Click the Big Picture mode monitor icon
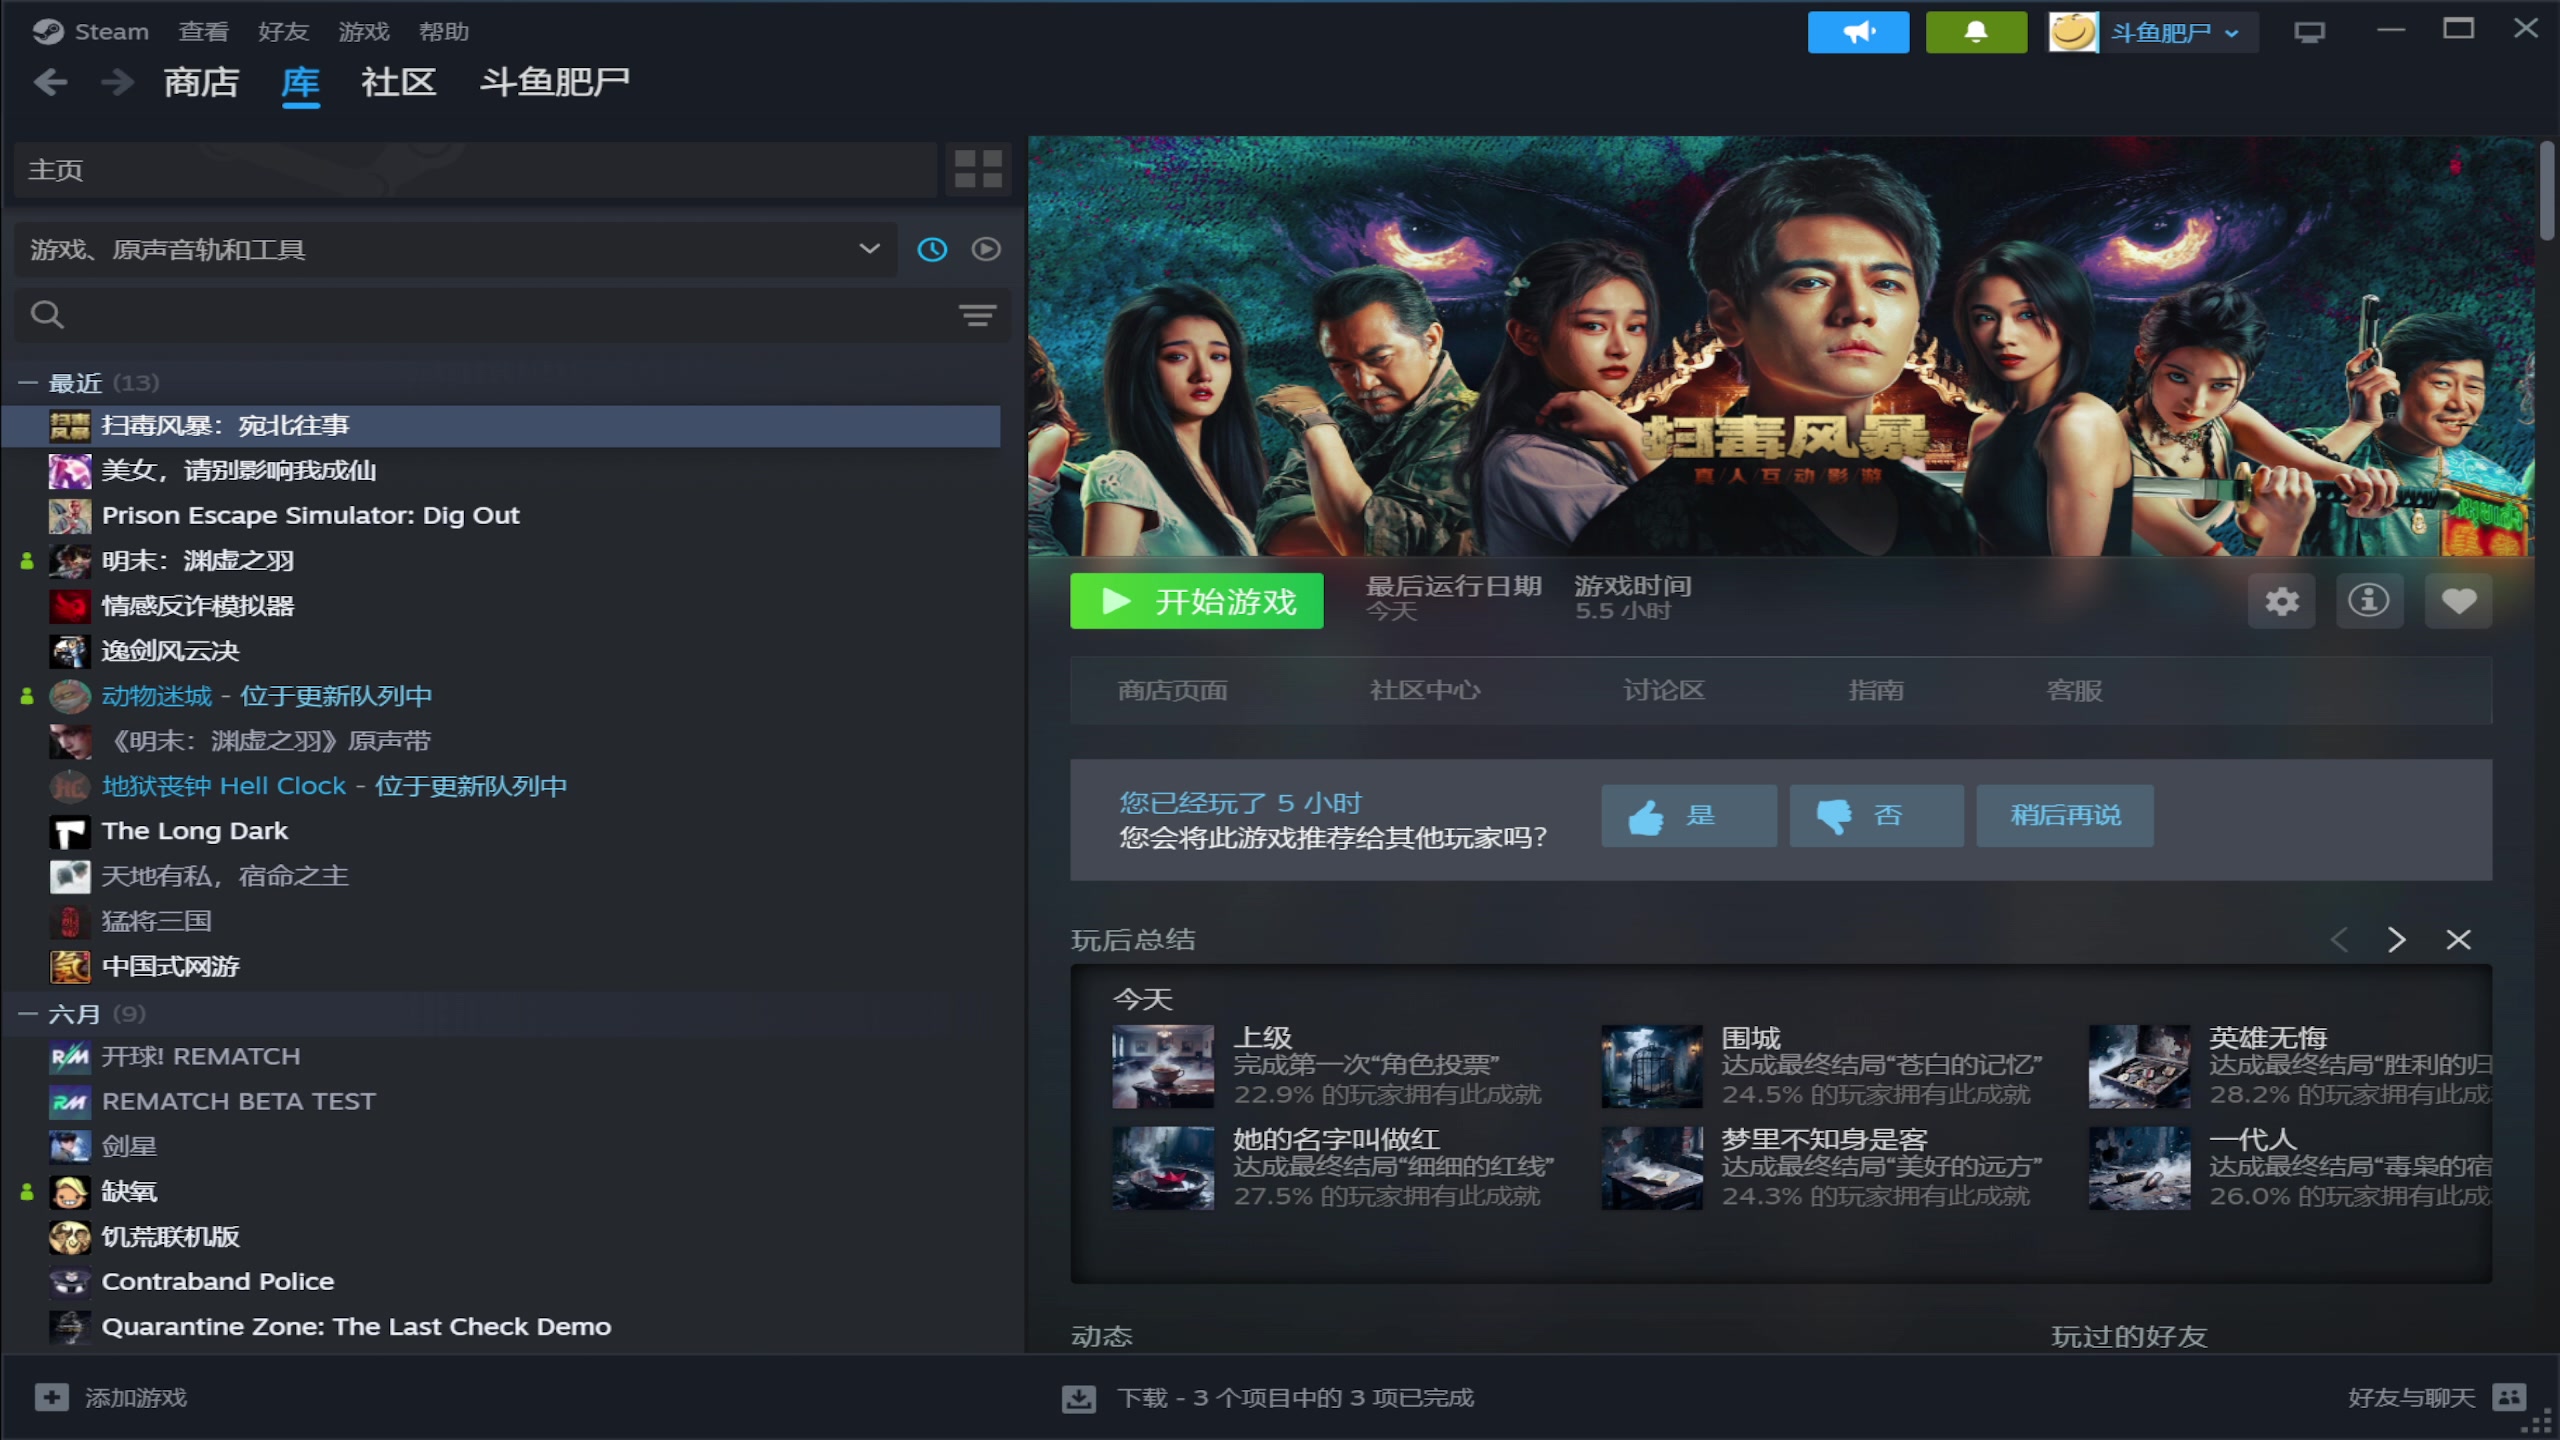The width and height of the screenshot is (2560, 1440). click(x=2309, y=33)
